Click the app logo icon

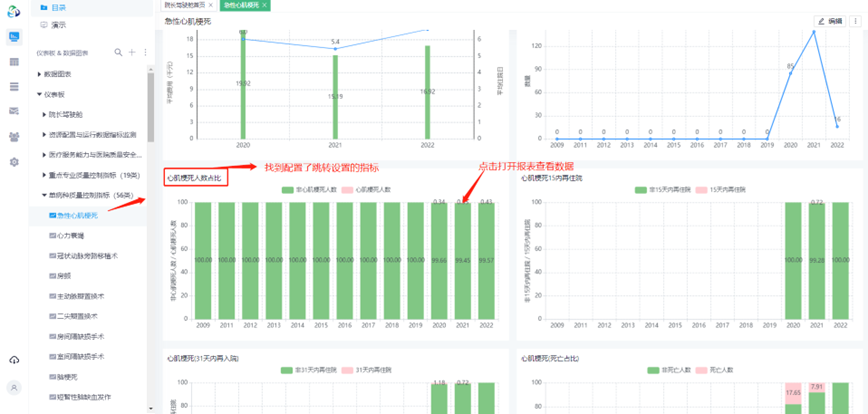tap(14, 12)
